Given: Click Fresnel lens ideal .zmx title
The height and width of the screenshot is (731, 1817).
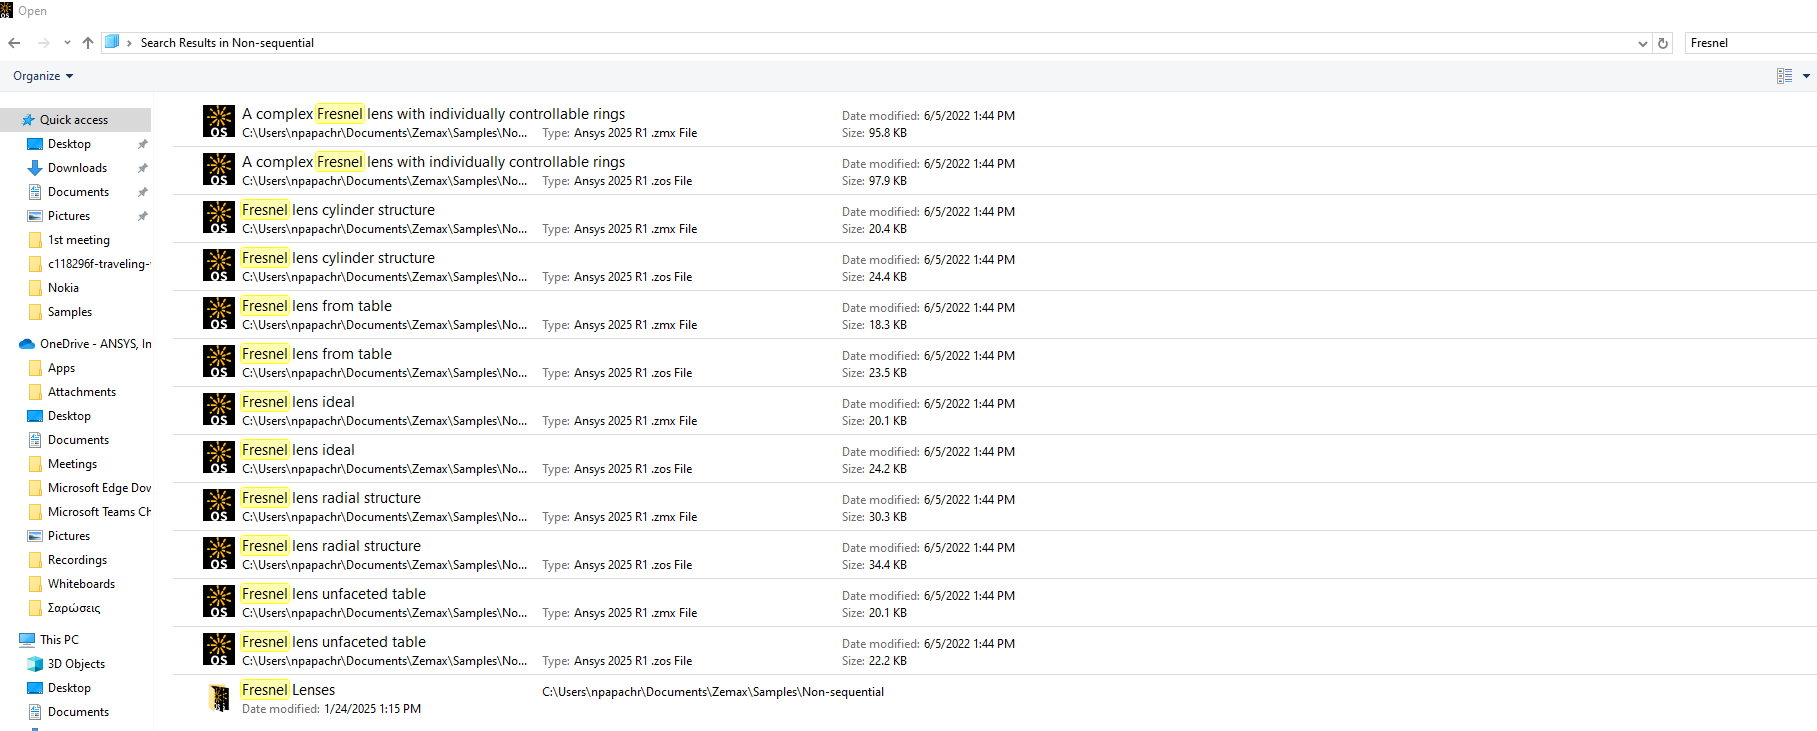Looking at the screenshot, I should tap(298, 402).
